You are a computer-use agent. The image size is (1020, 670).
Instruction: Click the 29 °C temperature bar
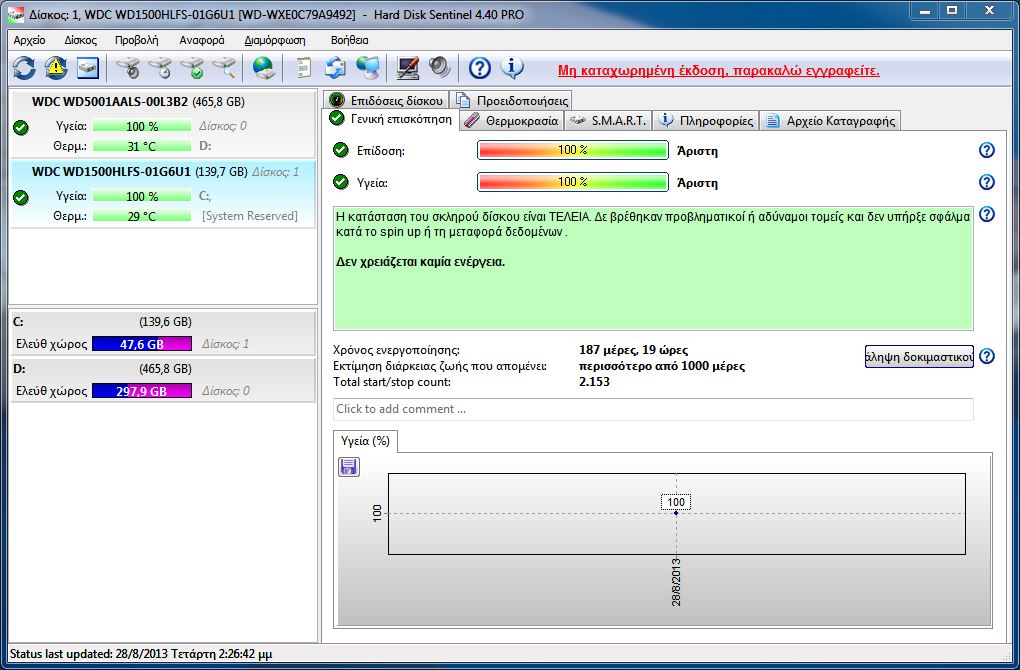pos(142,216)
